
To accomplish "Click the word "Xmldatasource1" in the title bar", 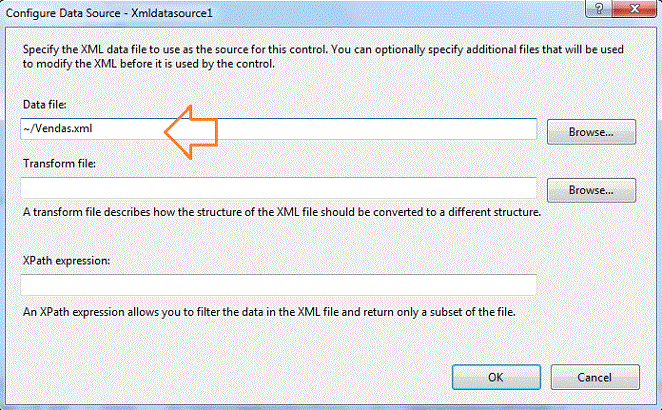I will (x=171, y=13).
